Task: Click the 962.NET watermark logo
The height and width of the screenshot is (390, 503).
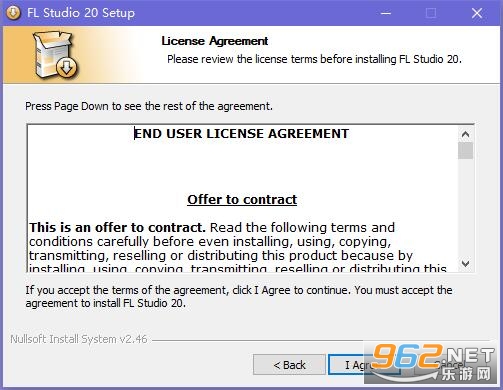Action: tap(433, 363)
